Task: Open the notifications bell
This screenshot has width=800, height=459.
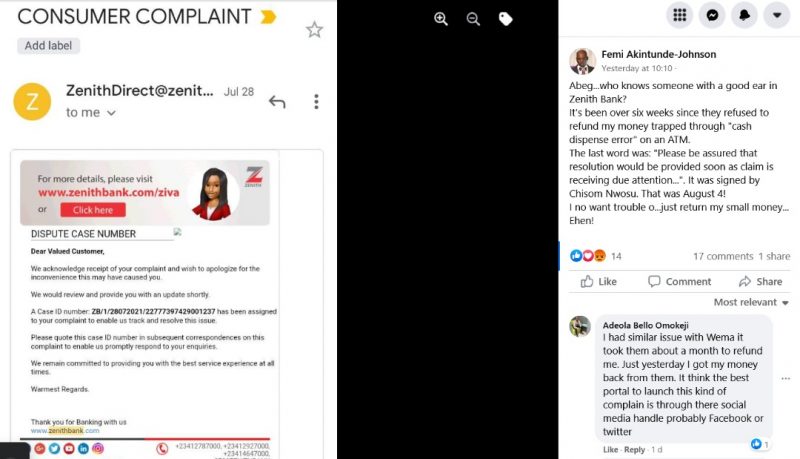Action: point(744,15)
